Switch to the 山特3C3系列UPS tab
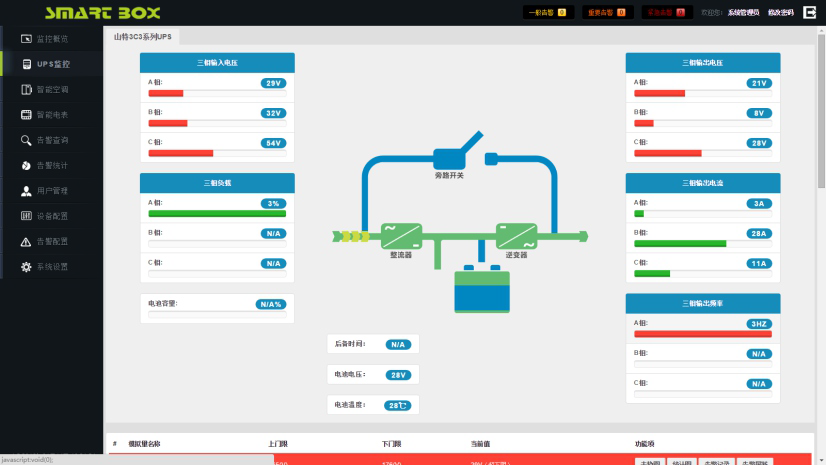 (x=143, y=36)
